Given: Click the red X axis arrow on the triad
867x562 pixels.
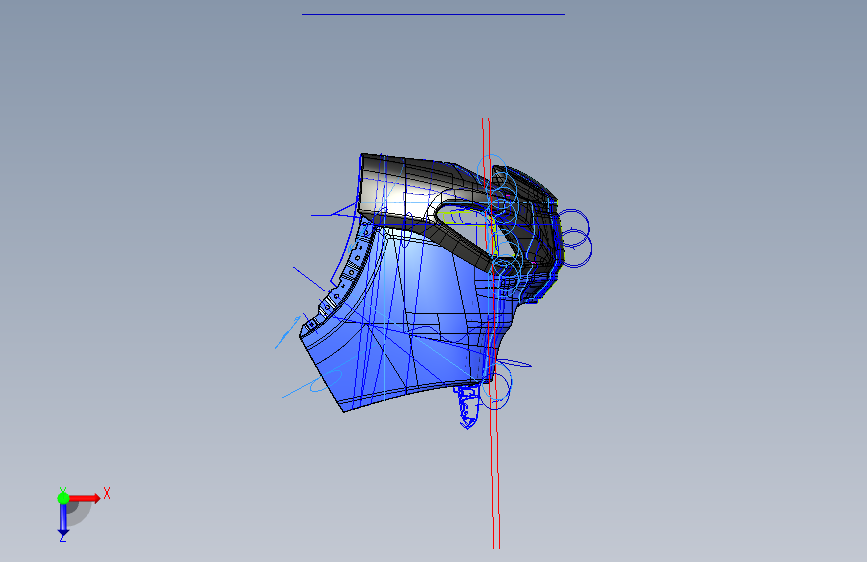Looking at the screenshot, I should pyautogui.click(x=84, y=498).
